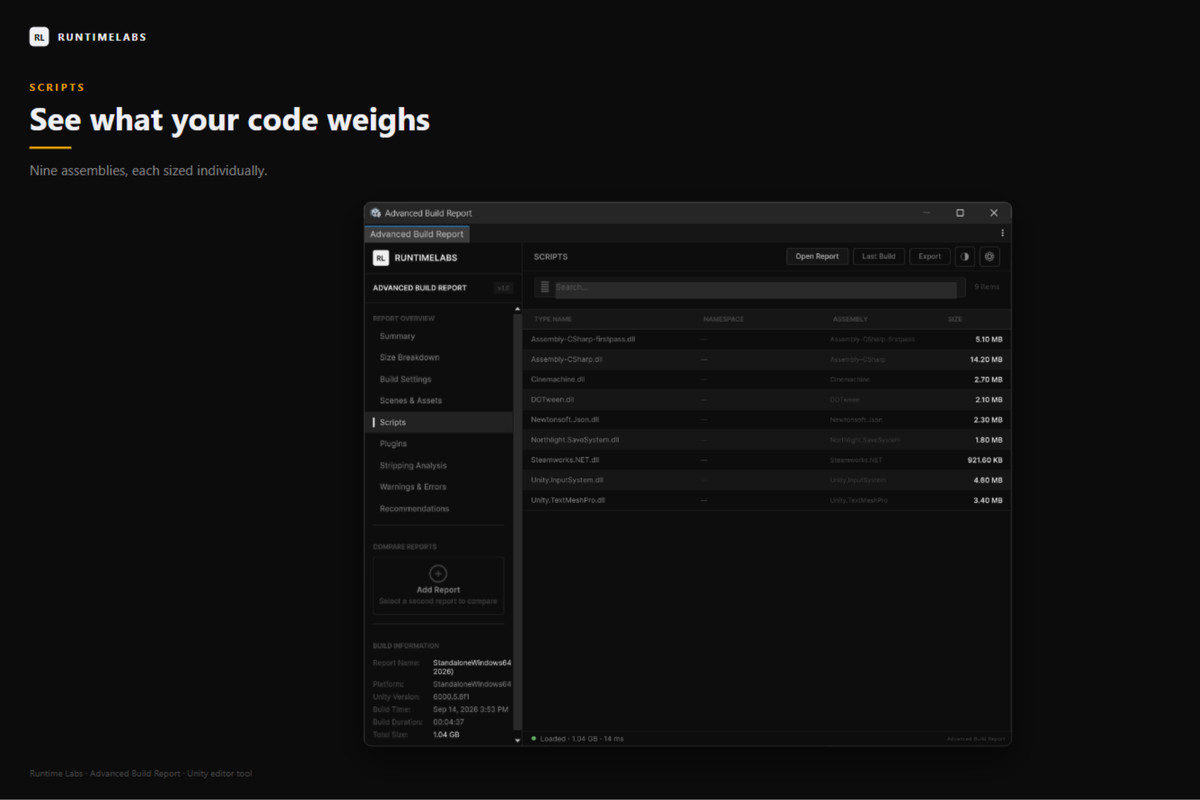Open the three-dot window options menu
This screenshot has height=800, width=1200.
1003,233
